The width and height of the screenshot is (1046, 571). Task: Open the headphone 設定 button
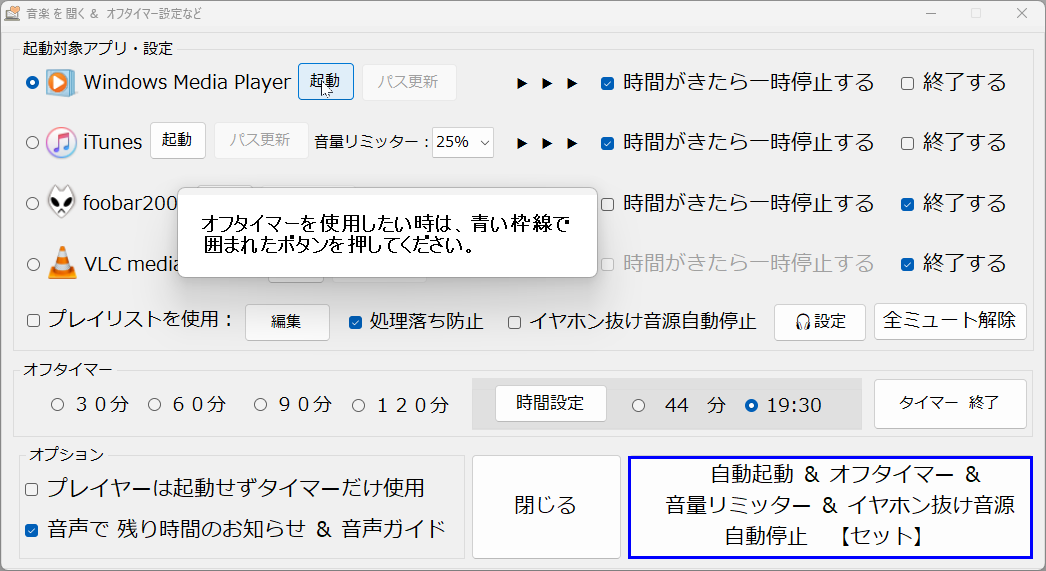tap(820, 322)
